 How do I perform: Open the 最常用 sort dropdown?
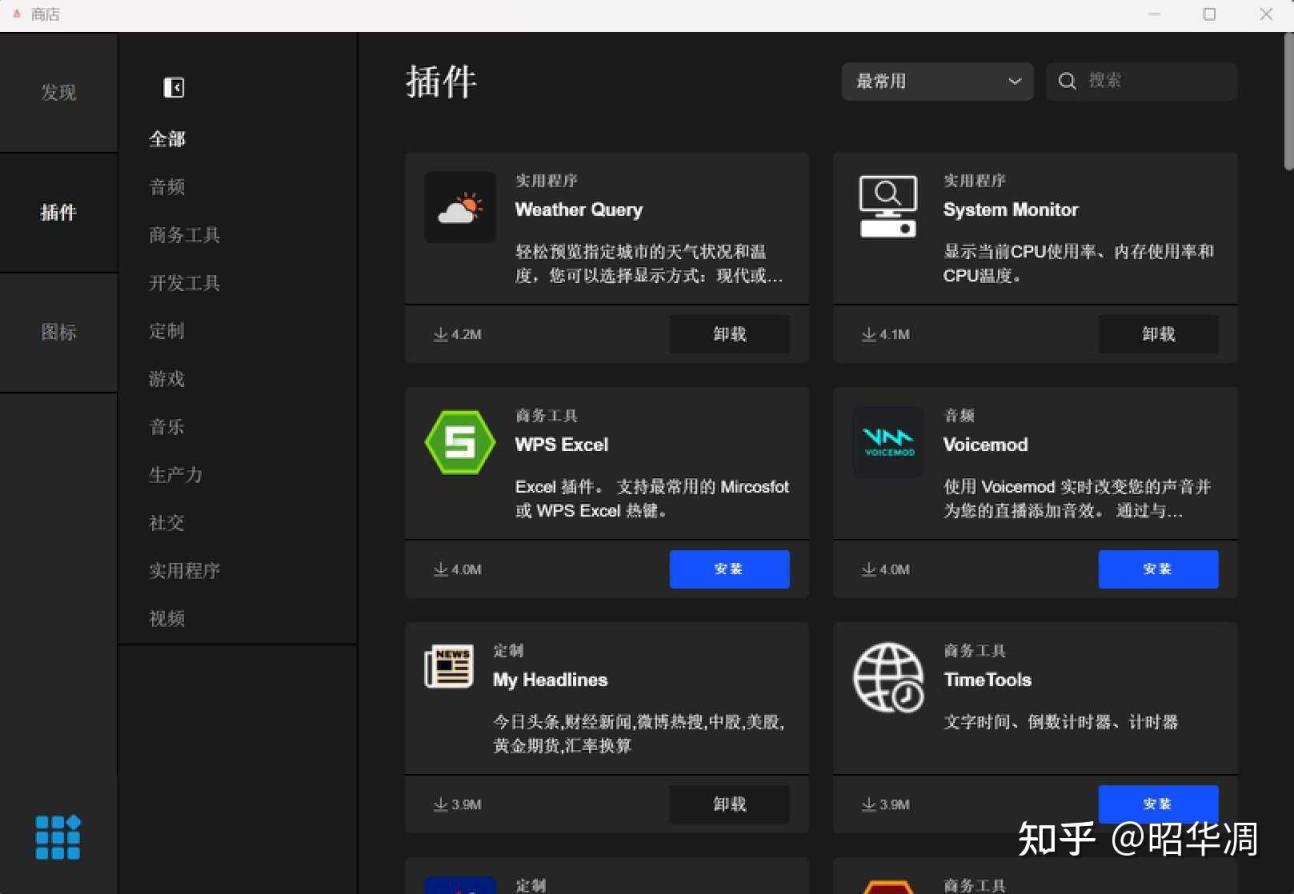(x=938, y=81)
